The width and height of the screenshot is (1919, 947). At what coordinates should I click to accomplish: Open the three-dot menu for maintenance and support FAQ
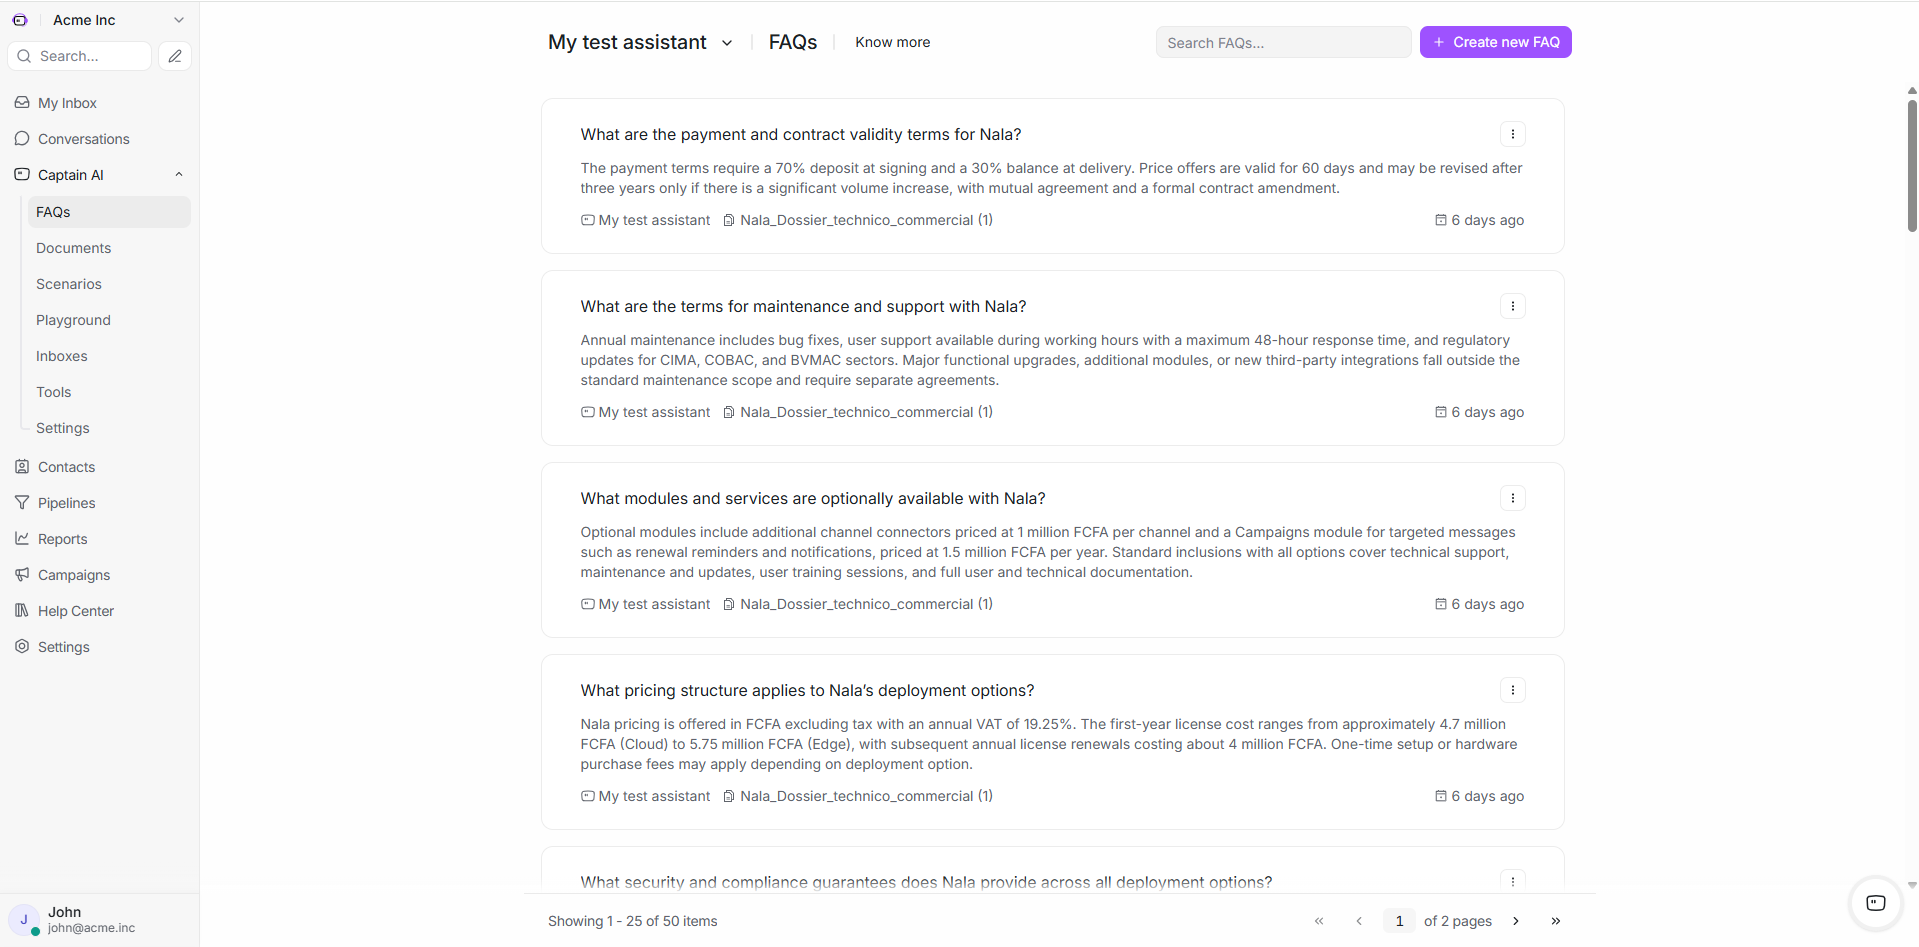click(x=1512, y=306)
